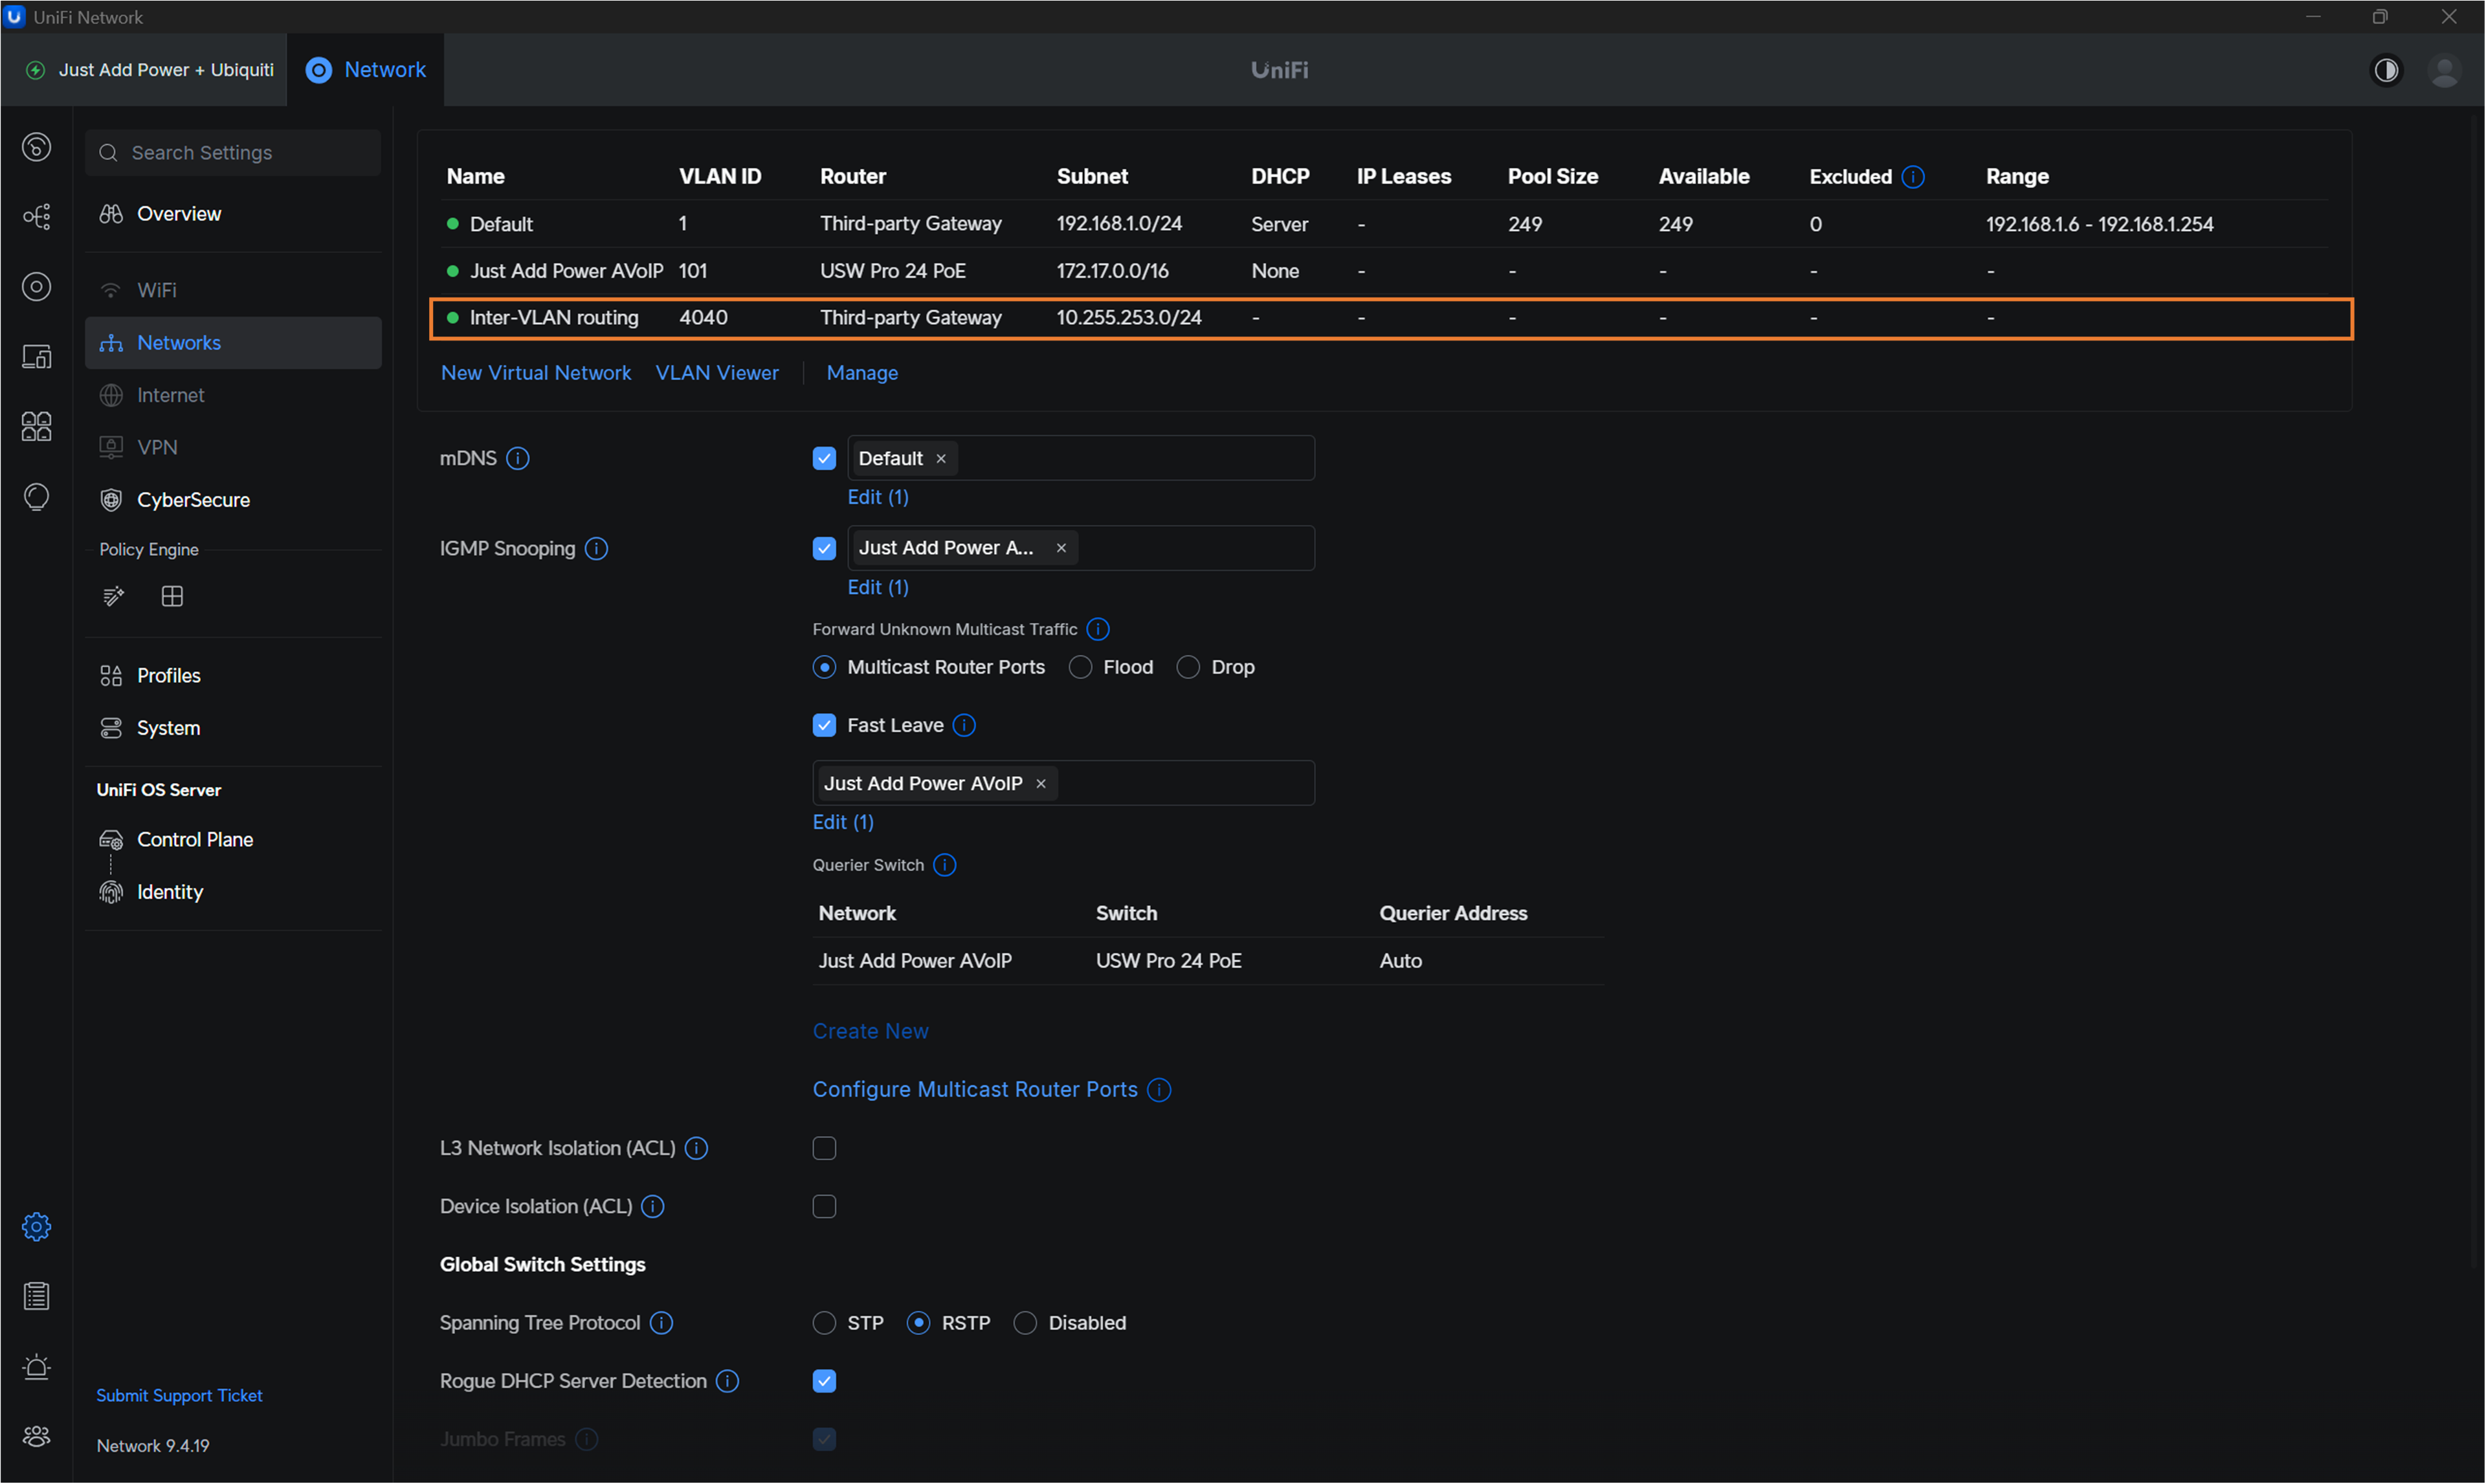Remove Default tag from mDNS field
The width and height of the screenshot is (2486, 1484).
point(941,459)
